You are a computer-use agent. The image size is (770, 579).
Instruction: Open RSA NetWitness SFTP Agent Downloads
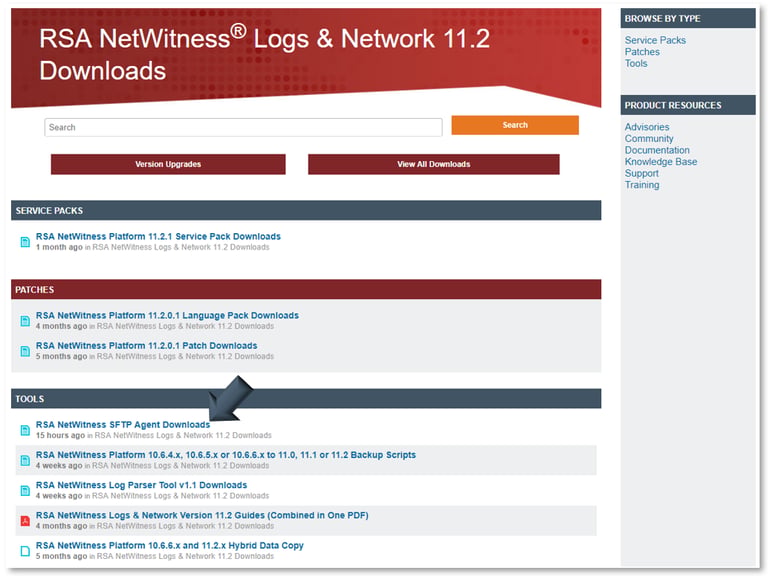click(x=123, y=425)
